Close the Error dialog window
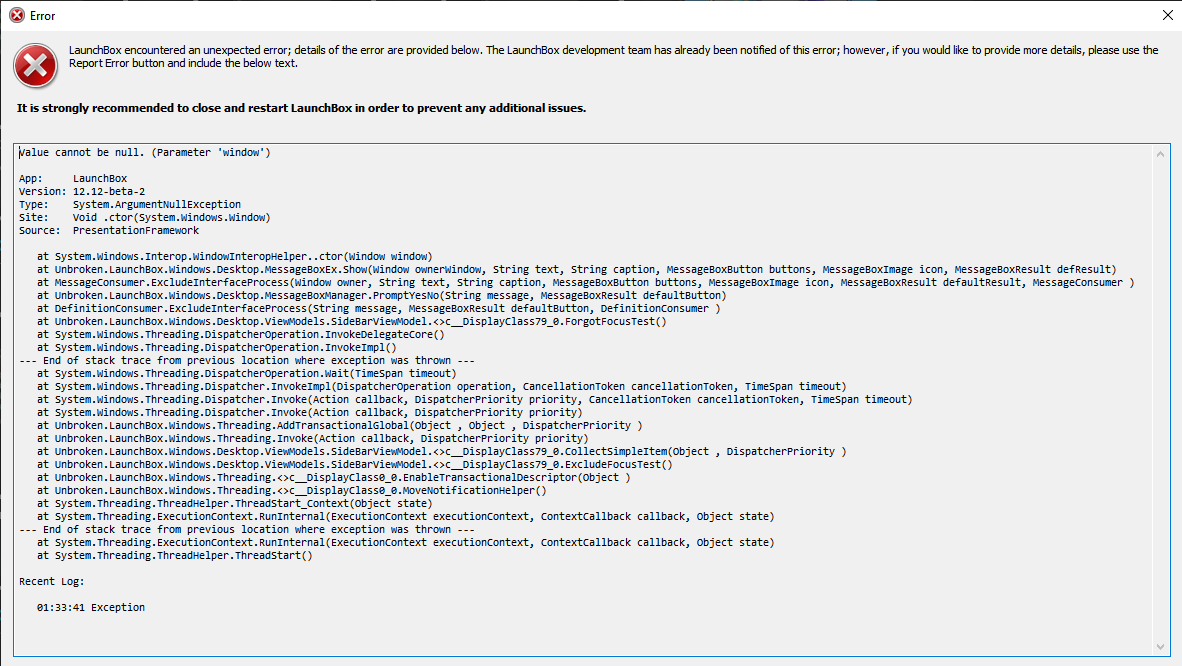The height and width of the screenshot is (666, 1182). click(x=1168, y=15)
